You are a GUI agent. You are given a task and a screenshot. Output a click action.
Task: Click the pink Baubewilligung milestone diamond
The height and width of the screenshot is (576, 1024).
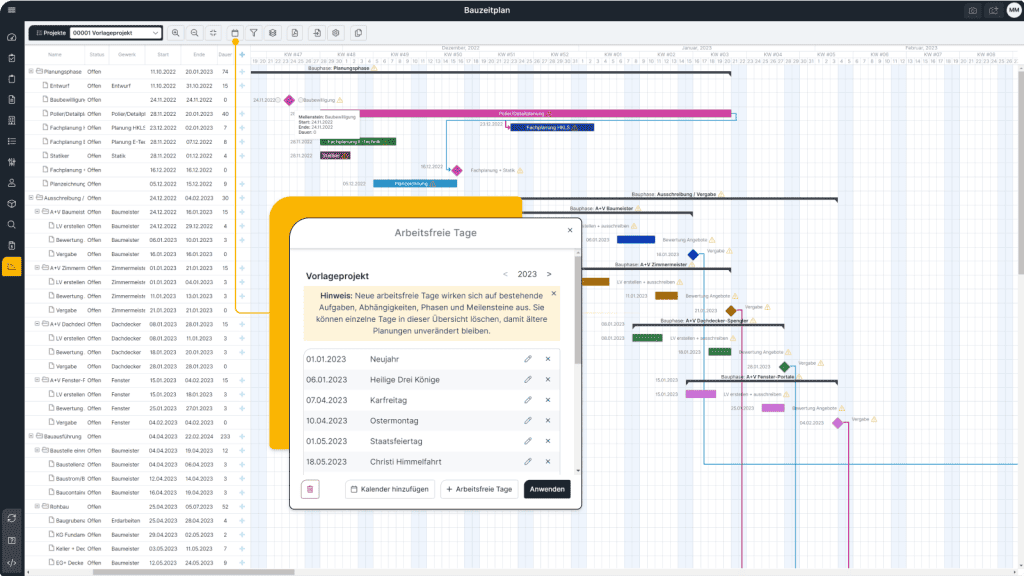[x=289, y=100]
